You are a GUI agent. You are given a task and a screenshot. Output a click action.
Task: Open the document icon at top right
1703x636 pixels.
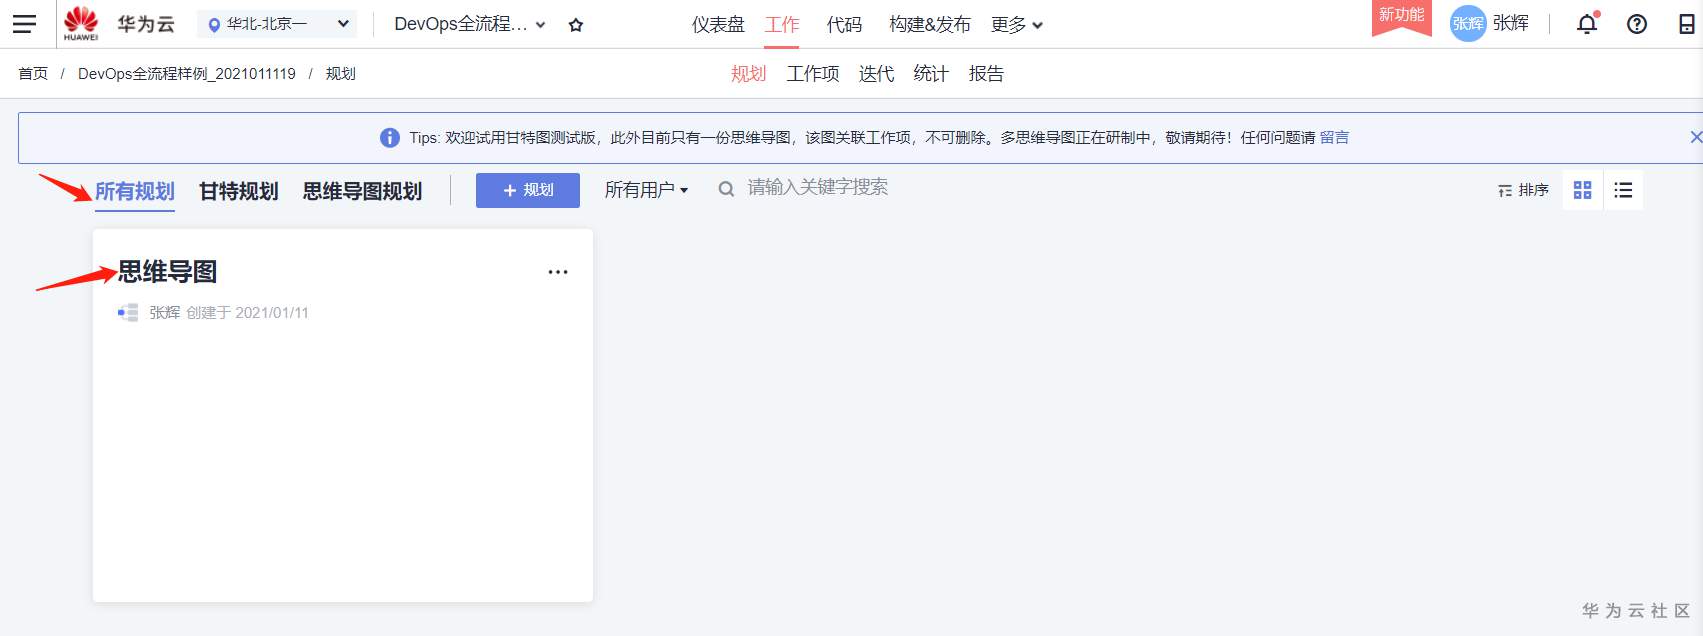[x=1687, y=24]
